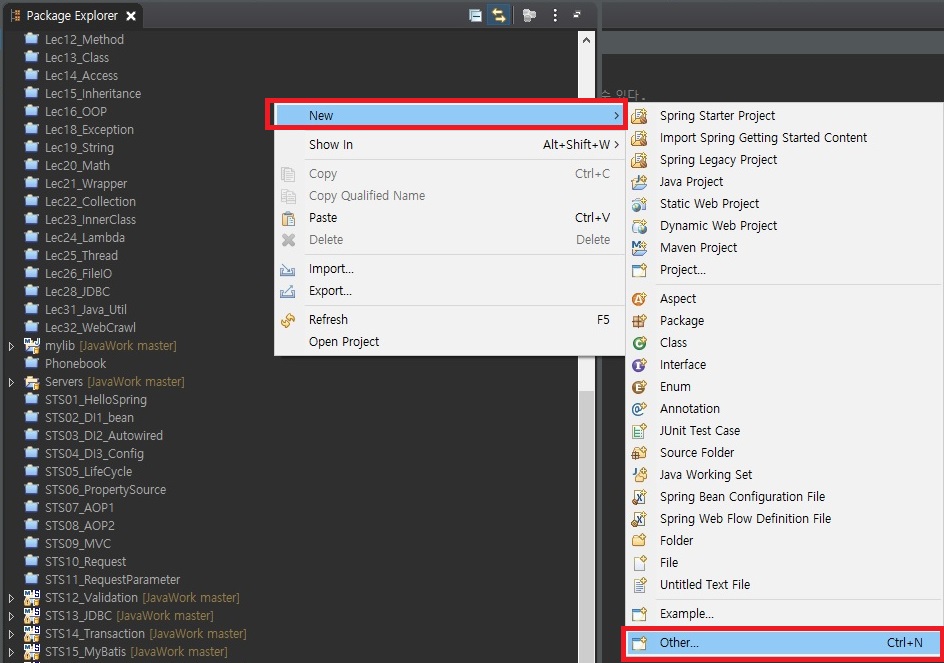Click the Interface icon
The height and width of the screenshot is (663, 944).
[639, 365]
